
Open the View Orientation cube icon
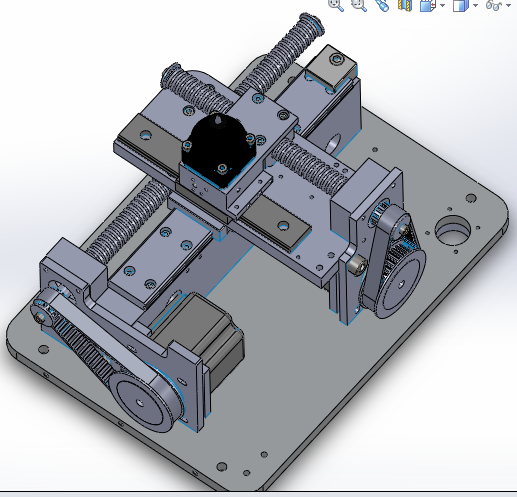(x=428, y=5)
